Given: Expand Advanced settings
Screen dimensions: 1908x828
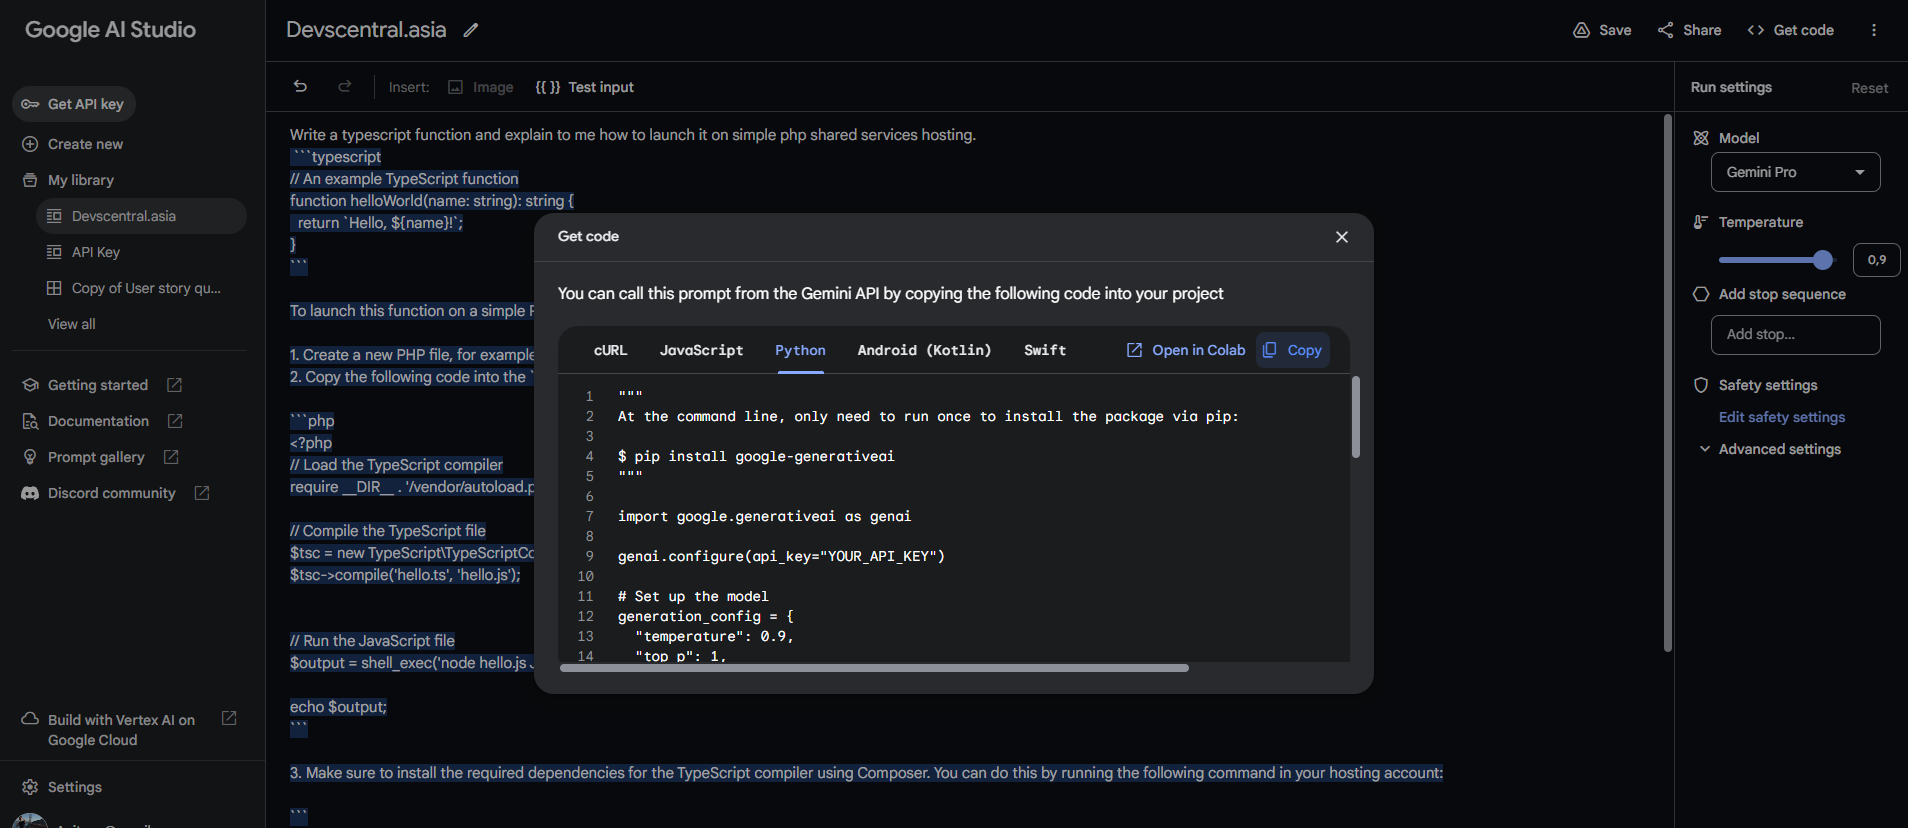Looking at the screenshot, I should click(1771, 449).
